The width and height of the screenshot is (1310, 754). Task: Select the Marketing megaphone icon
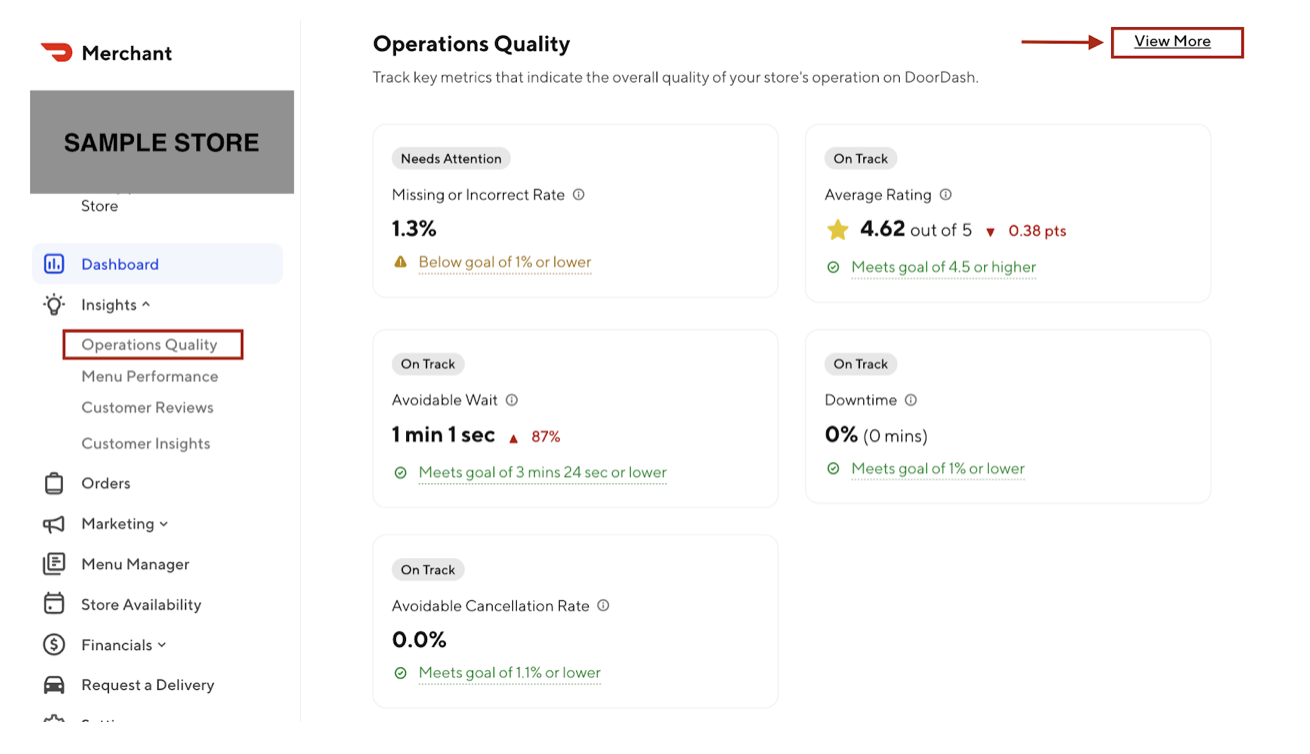(54, 523)
